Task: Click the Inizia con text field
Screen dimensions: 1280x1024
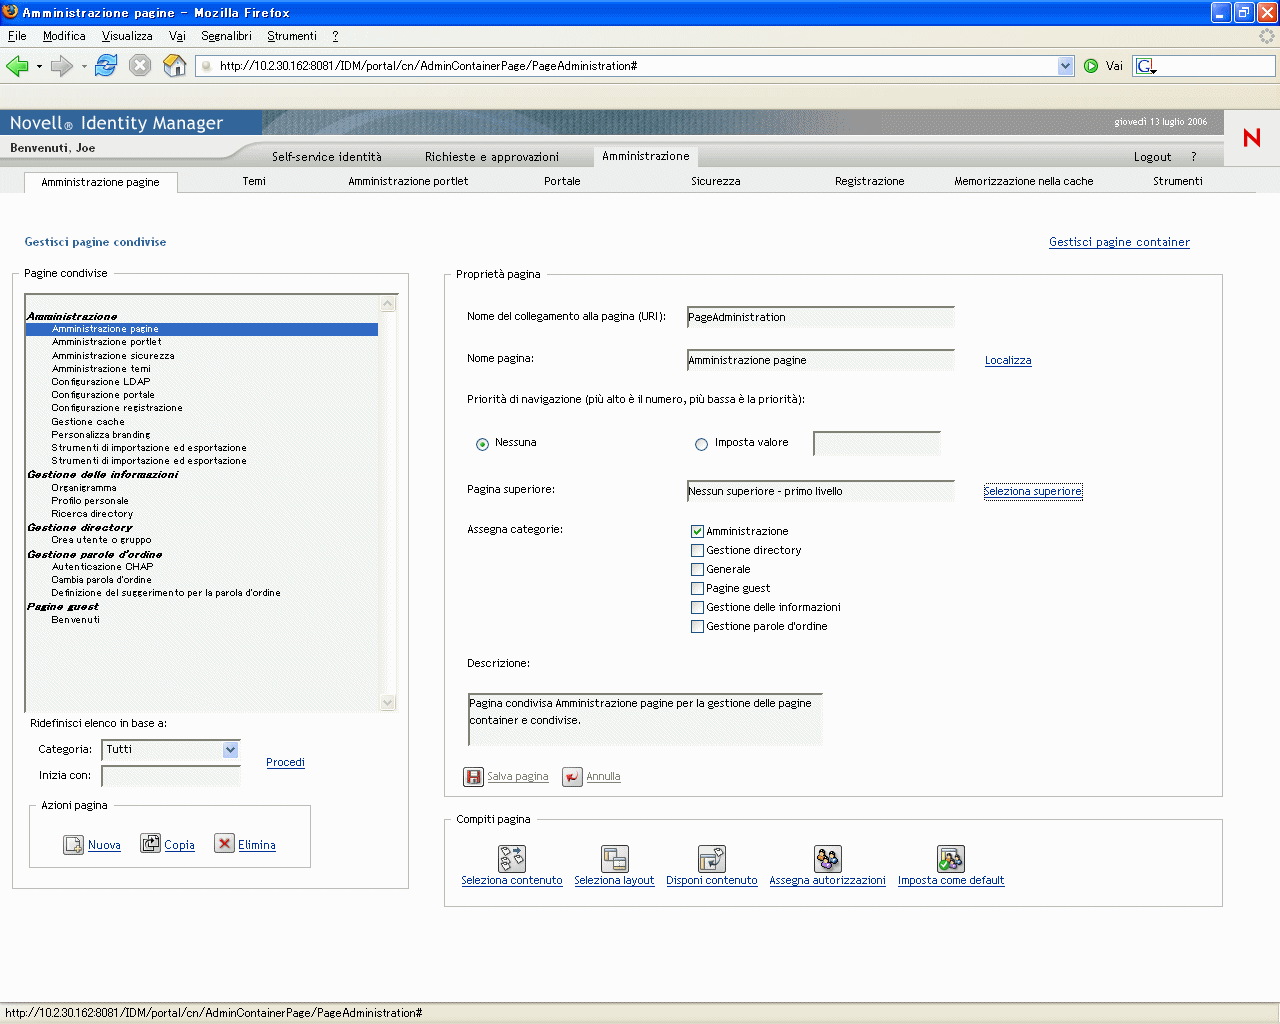Action: tap(171, 776)
